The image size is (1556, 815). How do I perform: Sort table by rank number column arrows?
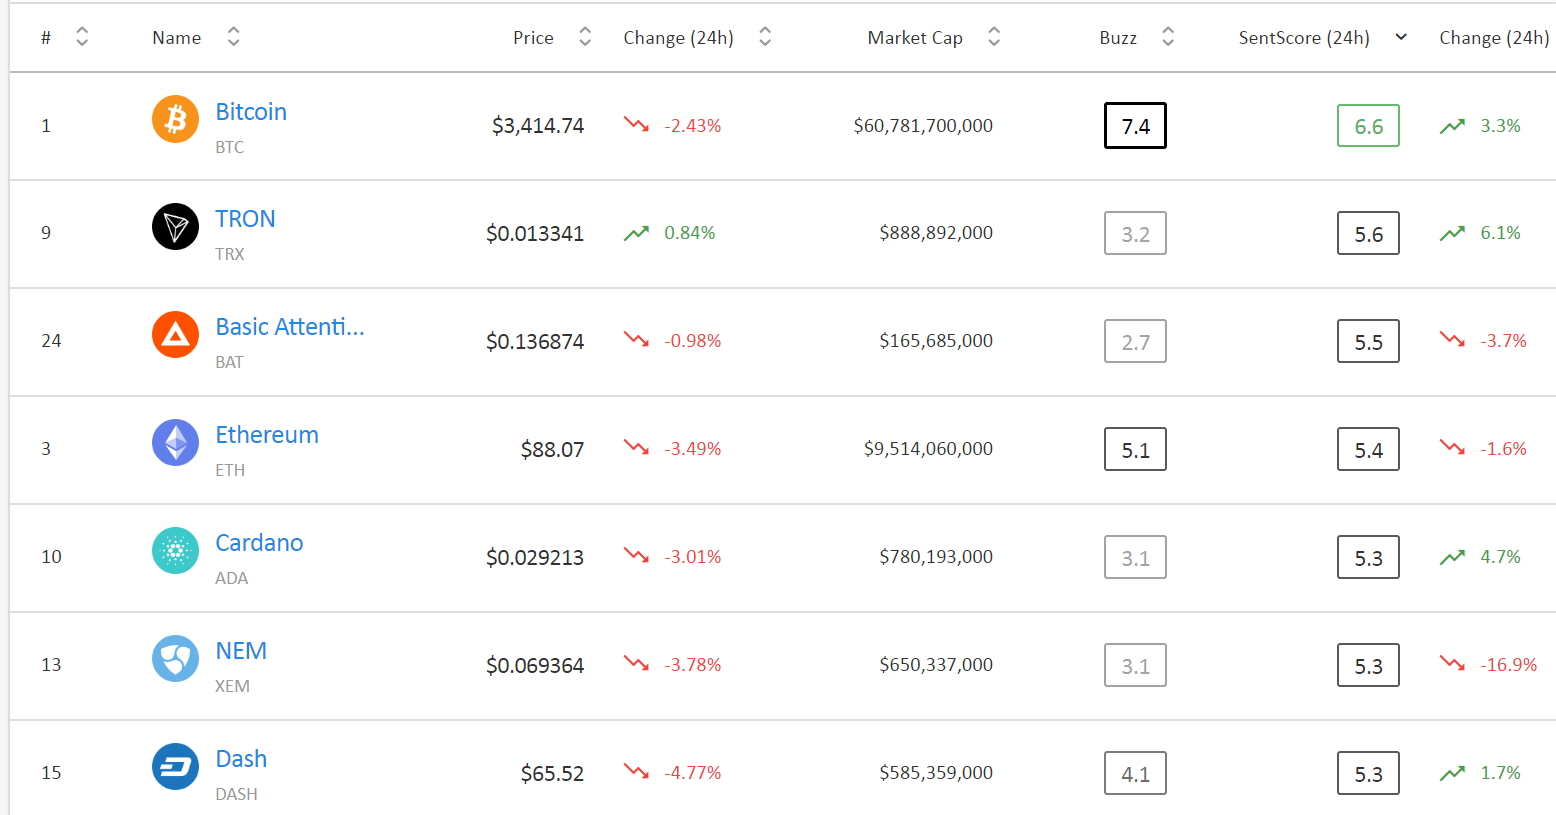(82, 37)
